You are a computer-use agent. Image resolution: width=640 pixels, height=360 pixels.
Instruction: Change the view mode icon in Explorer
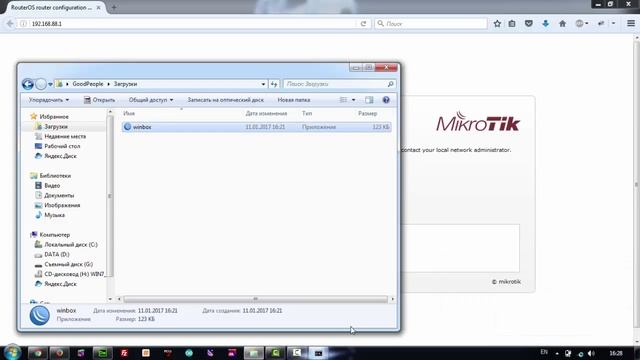pos(343,100)
